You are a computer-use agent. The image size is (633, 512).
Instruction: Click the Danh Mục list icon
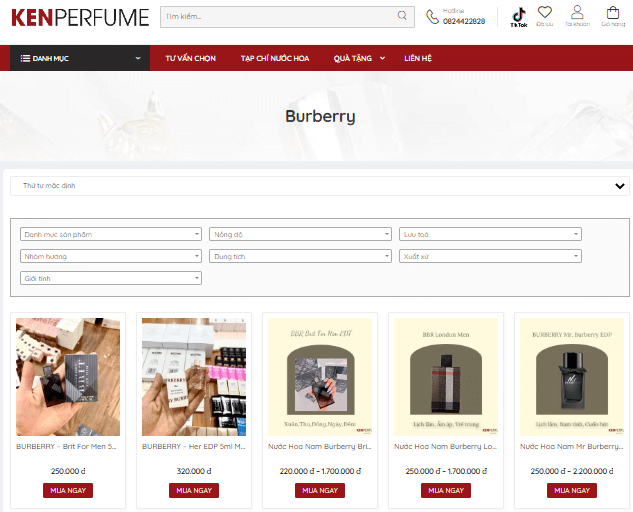[25, 58]
